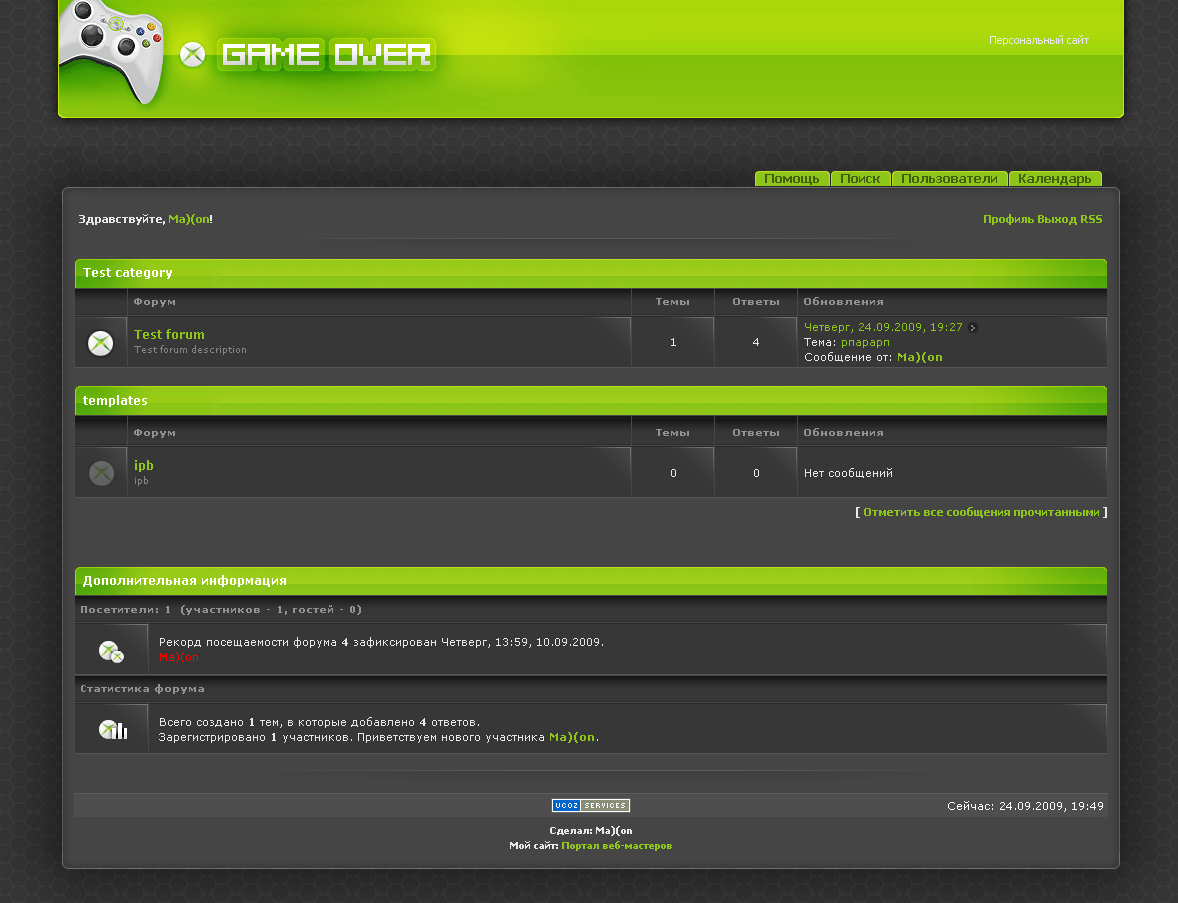
Task: Click newest member Ma)(on link
Action: pos(572,738)
